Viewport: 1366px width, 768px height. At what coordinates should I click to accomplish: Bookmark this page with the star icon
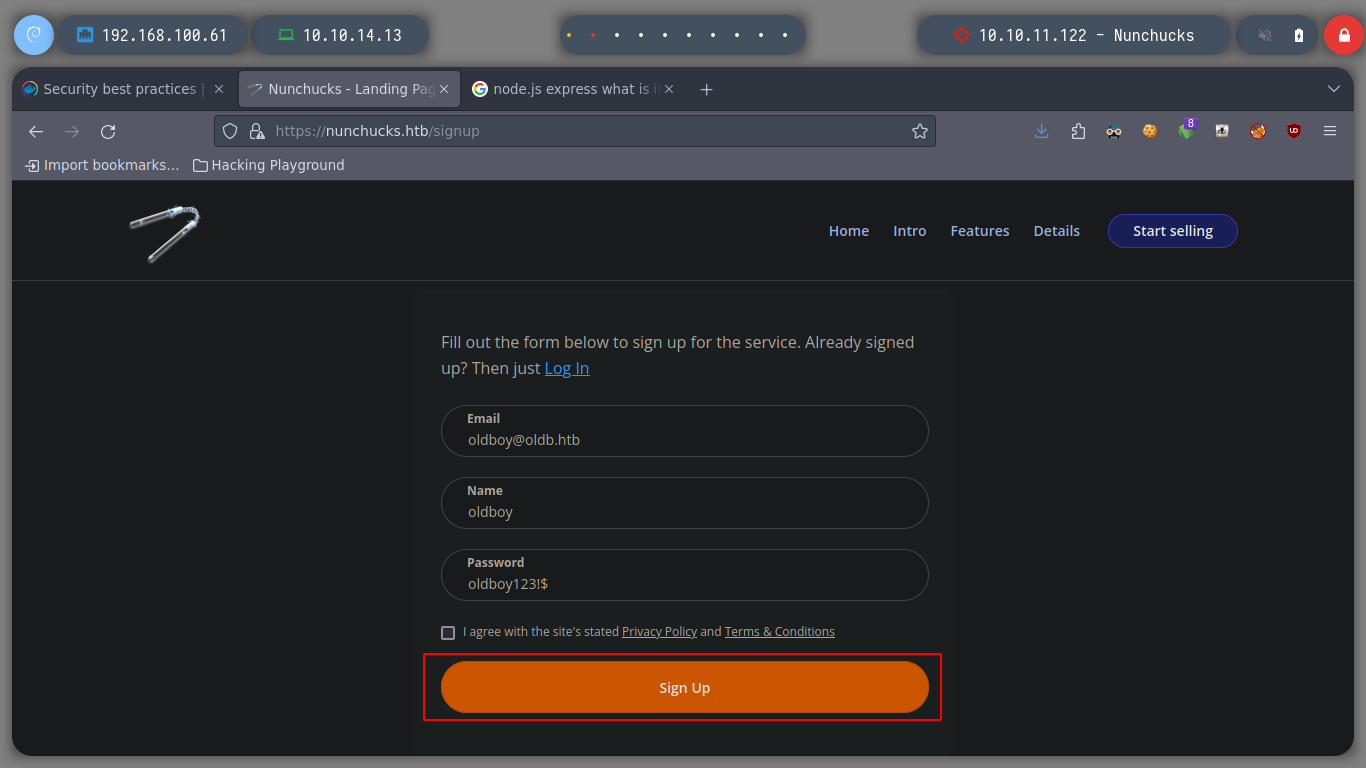[x=919, y=131]
